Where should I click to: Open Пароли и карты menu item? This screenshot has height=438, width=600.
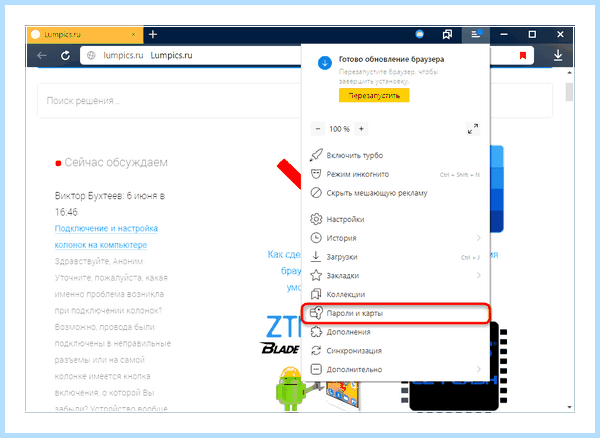395,313
